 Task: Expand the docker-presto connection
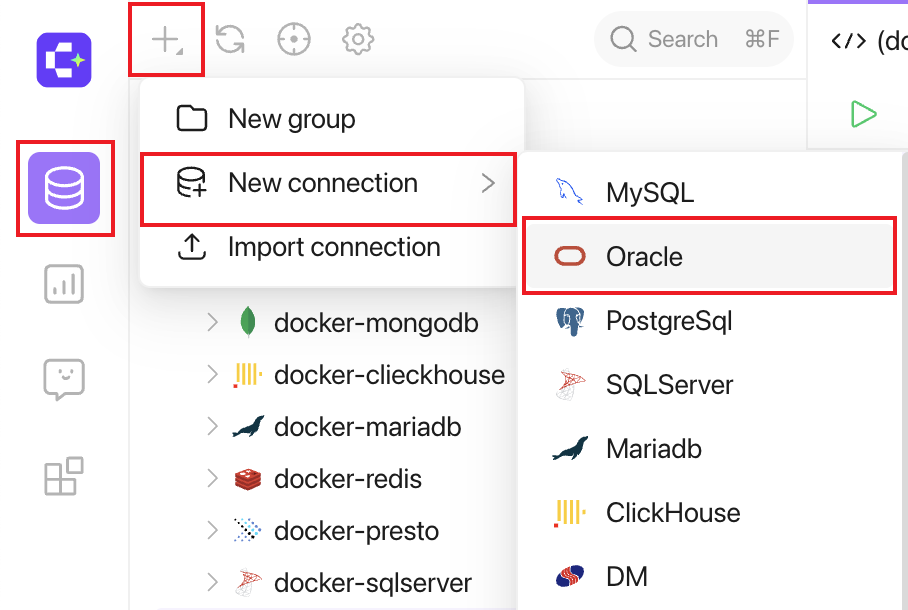pyautogui.click(x=213, y=531)
